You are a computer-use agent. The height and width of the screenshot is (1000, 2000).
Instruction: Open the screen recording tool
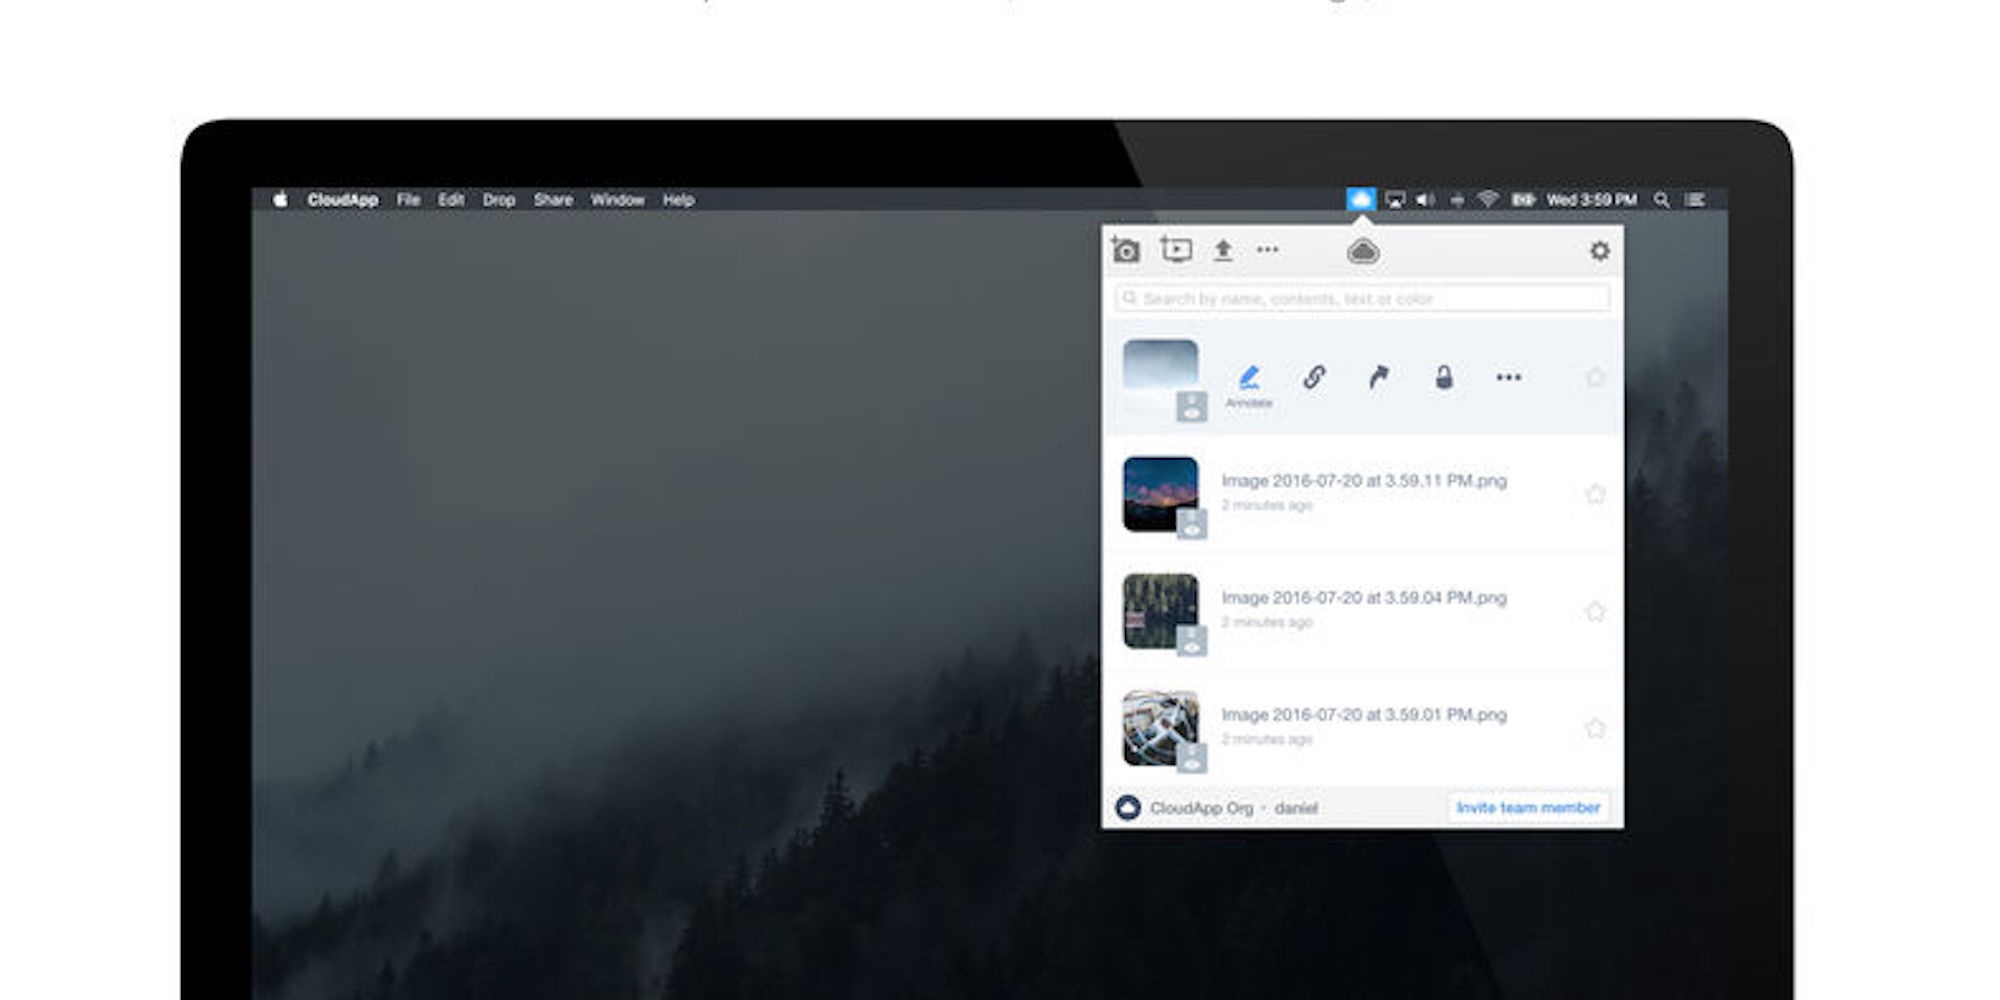pyautogui.click(x=1176, y=251)
